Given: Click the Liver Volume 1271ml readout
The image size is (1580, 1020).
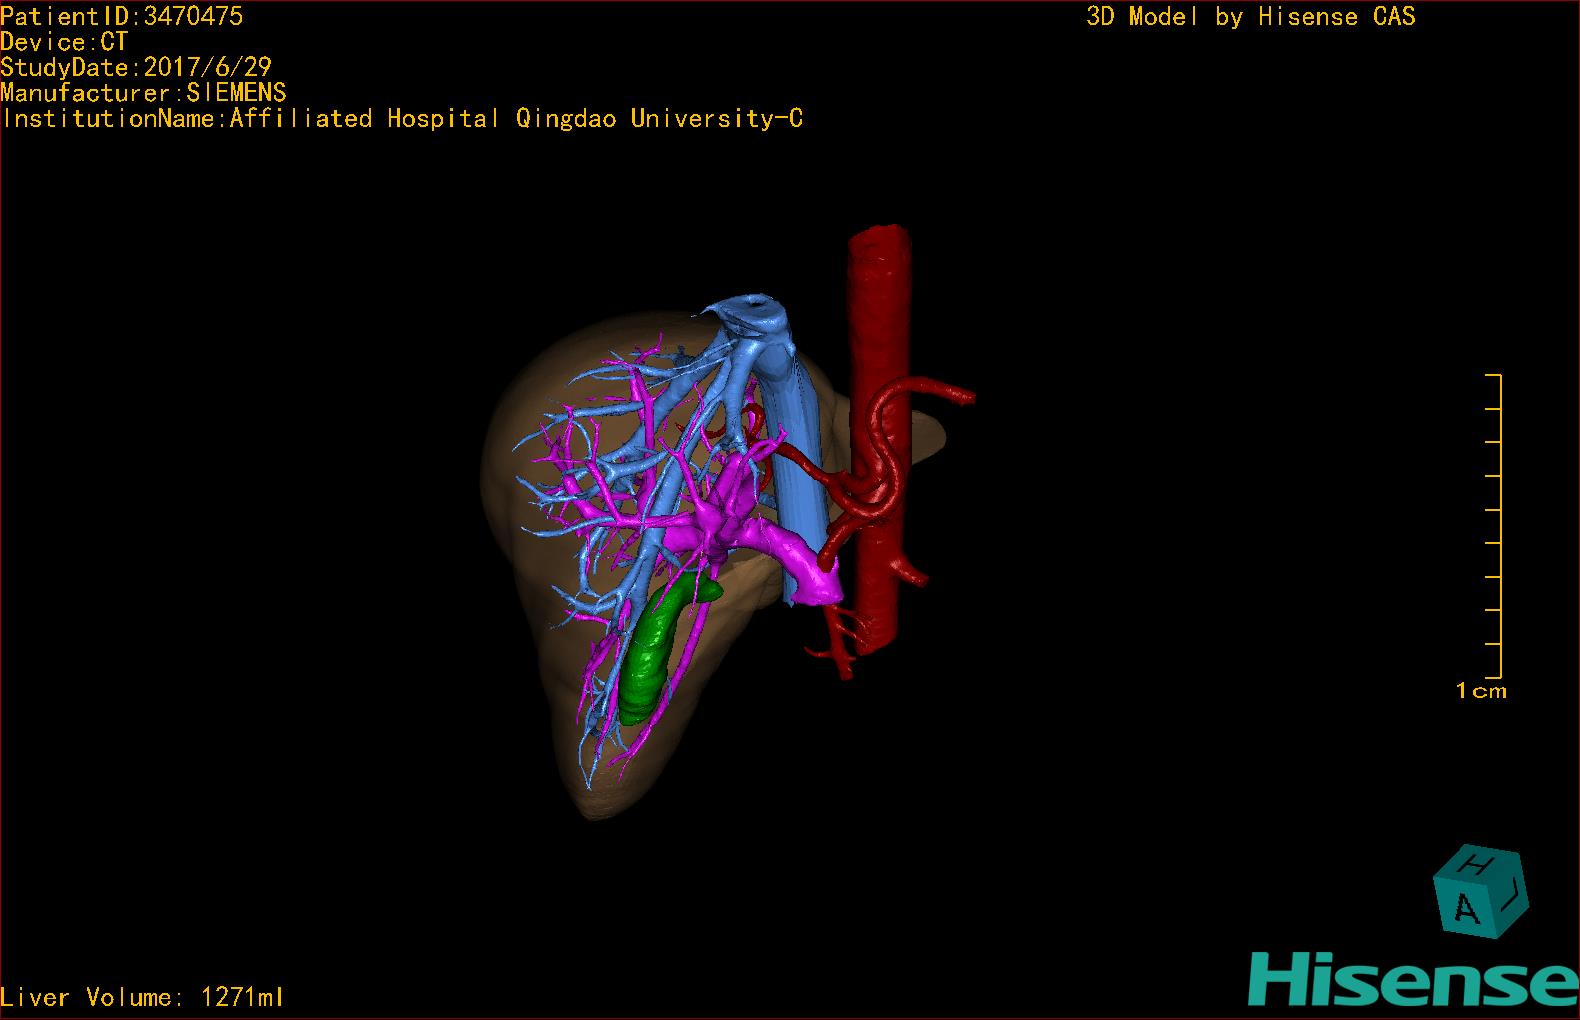Looking at the screenshot, I should point(142,997).
